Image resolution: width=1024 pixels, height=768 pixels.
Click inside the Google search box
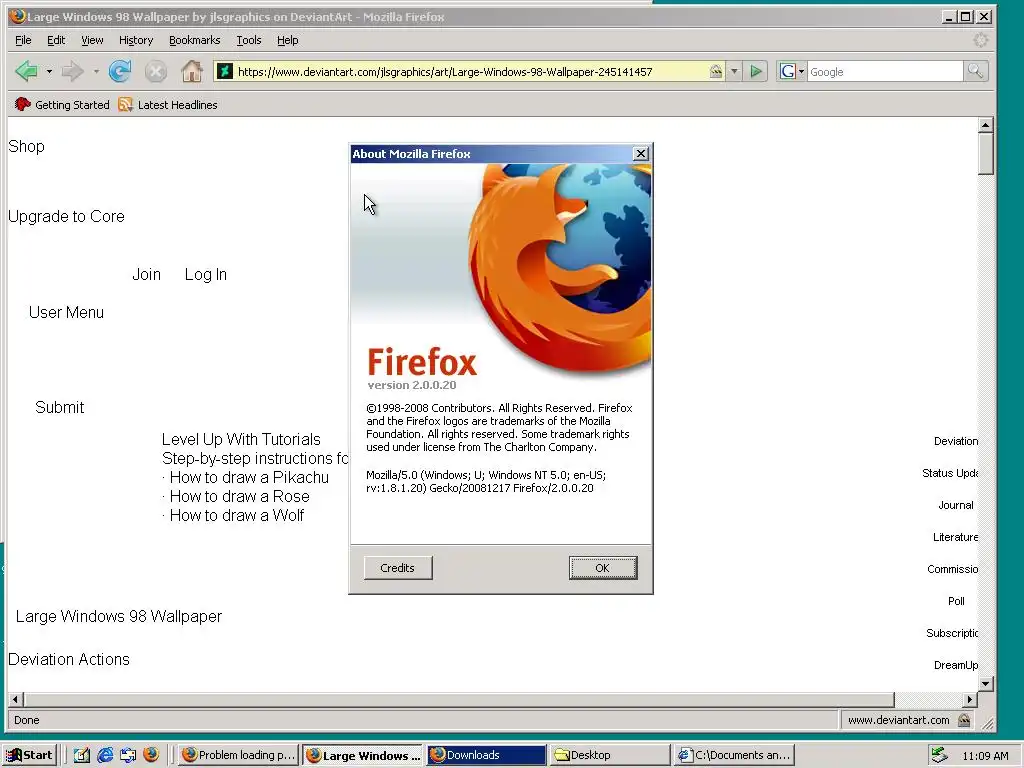885,72
